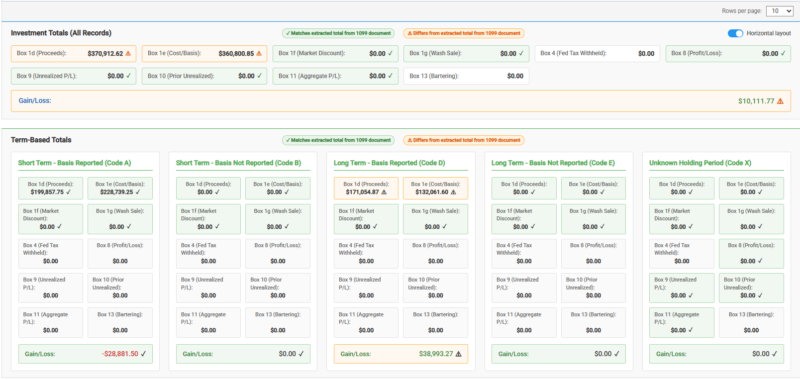
Task: Click 'Differs from extracted total' badge in Term-Based Totals
Action: click(x=464, y=140)
